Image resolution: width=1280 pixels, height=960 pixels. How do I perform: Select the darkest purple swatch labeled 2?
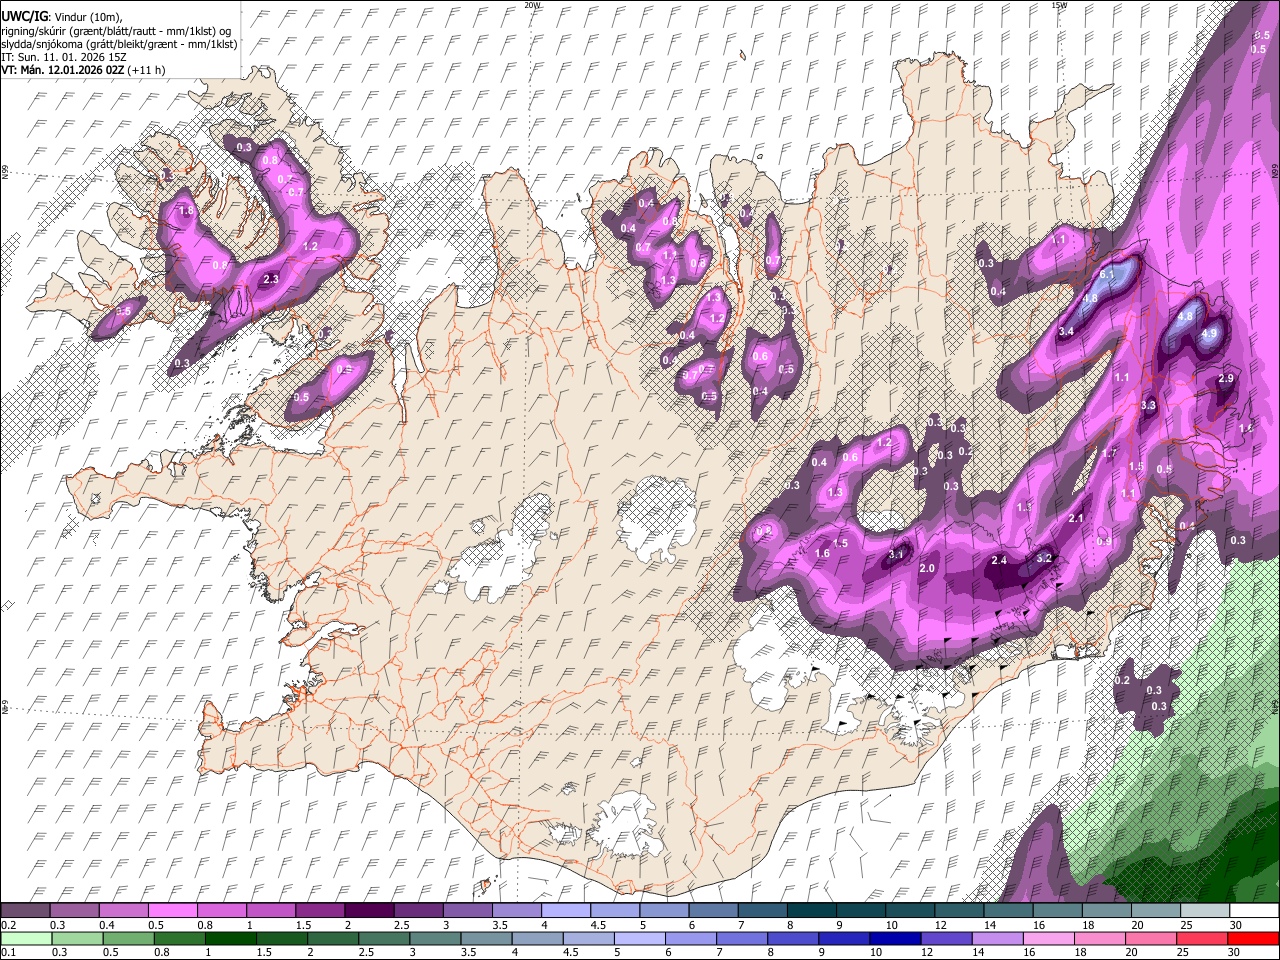[370, 910]
